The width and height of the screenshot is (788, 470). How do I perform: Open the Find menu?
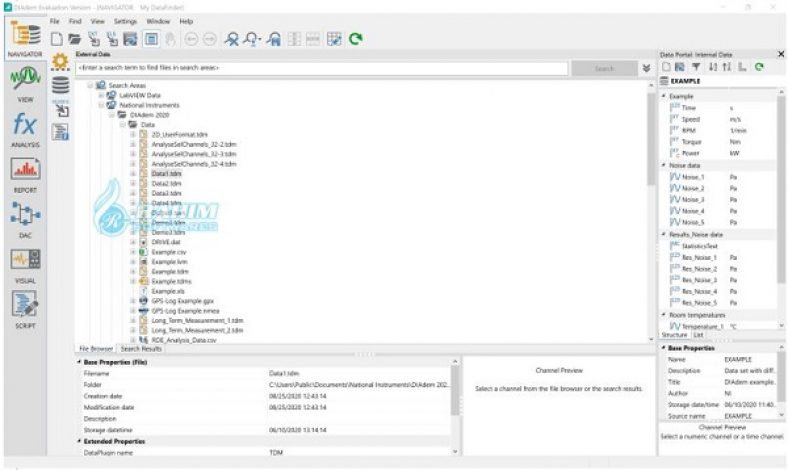tap(75, 21)
